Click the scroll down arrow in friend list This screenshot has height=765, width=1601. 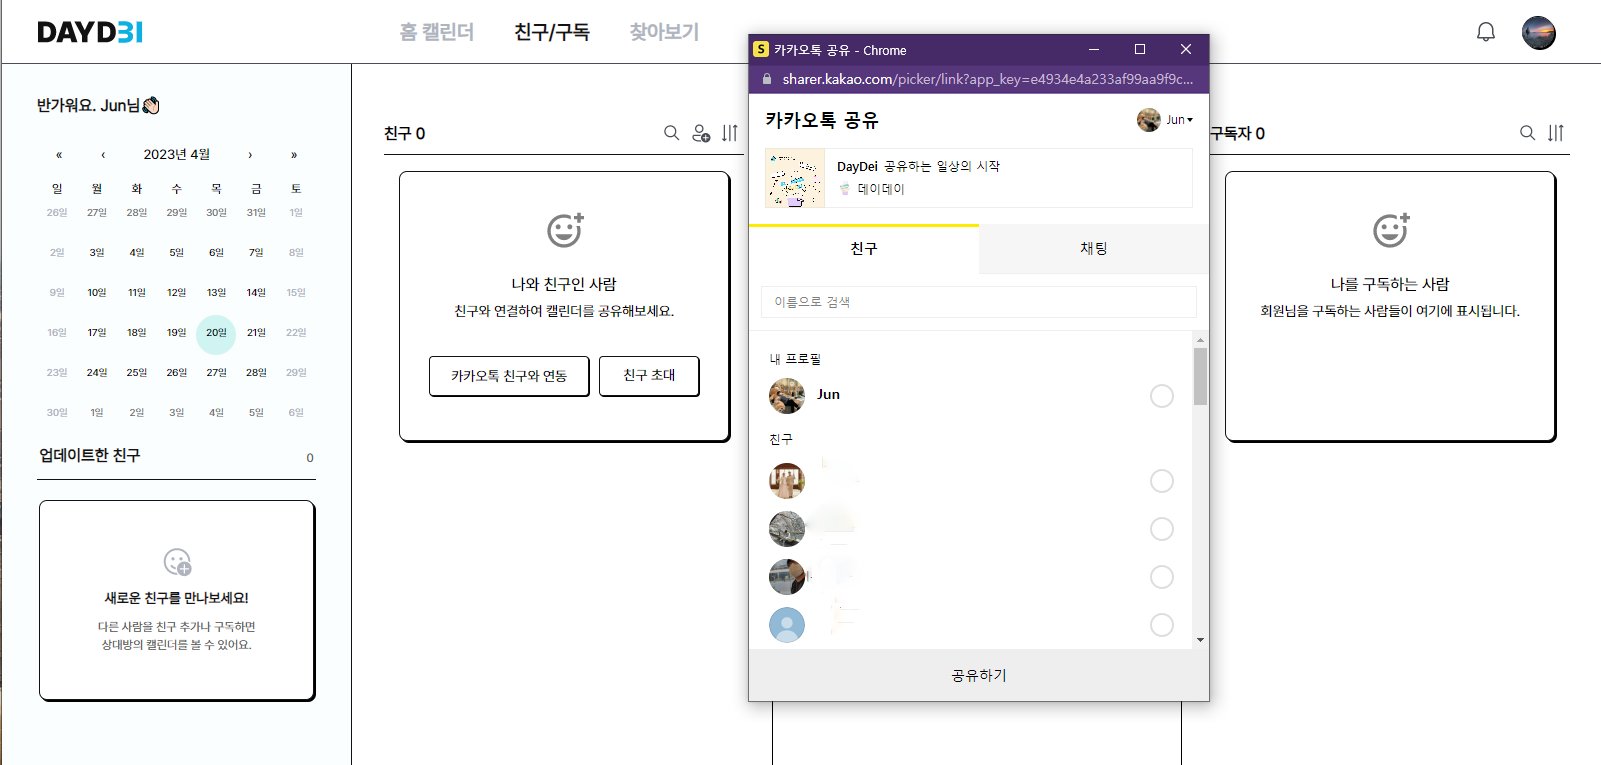(1200, 640)
